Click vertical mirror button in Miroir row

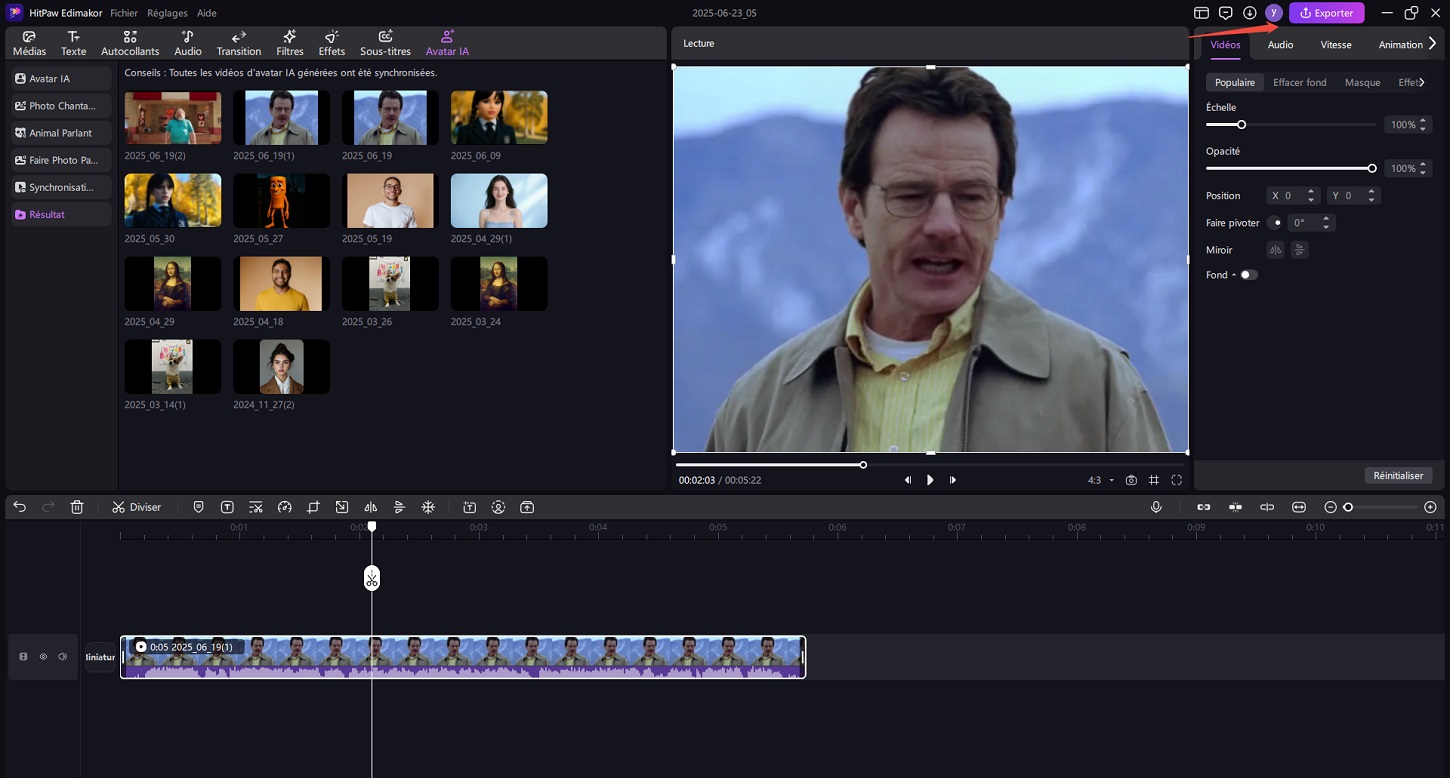pyautogui.click(x=1299, y=250)
